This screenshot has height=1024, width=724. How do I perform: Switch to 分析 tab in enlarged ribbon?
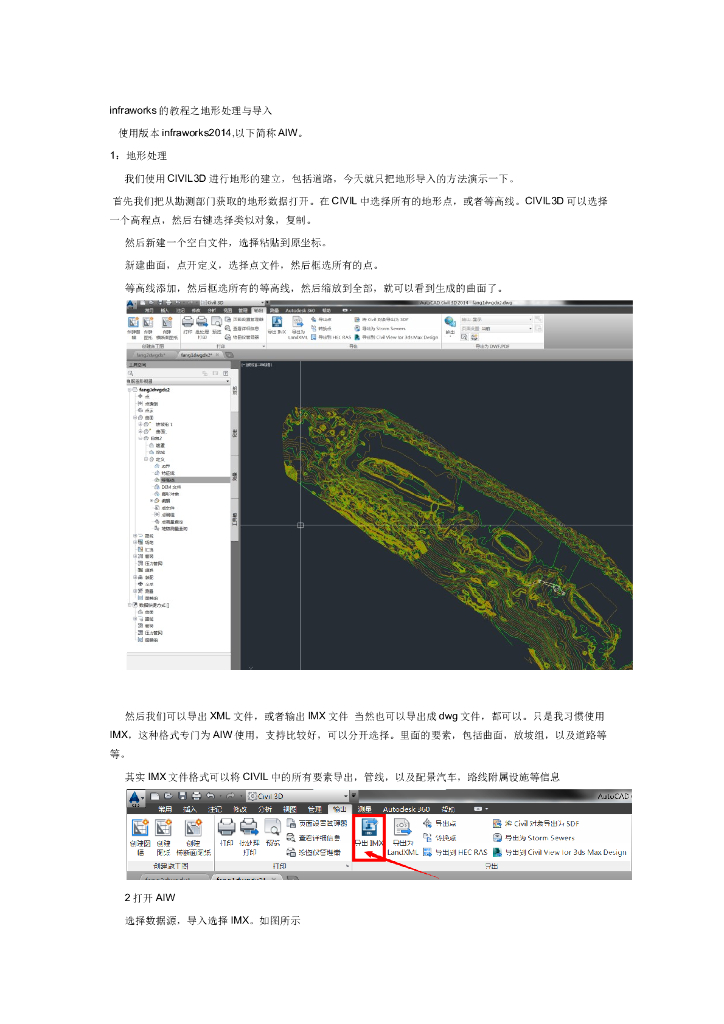(264, 809)
